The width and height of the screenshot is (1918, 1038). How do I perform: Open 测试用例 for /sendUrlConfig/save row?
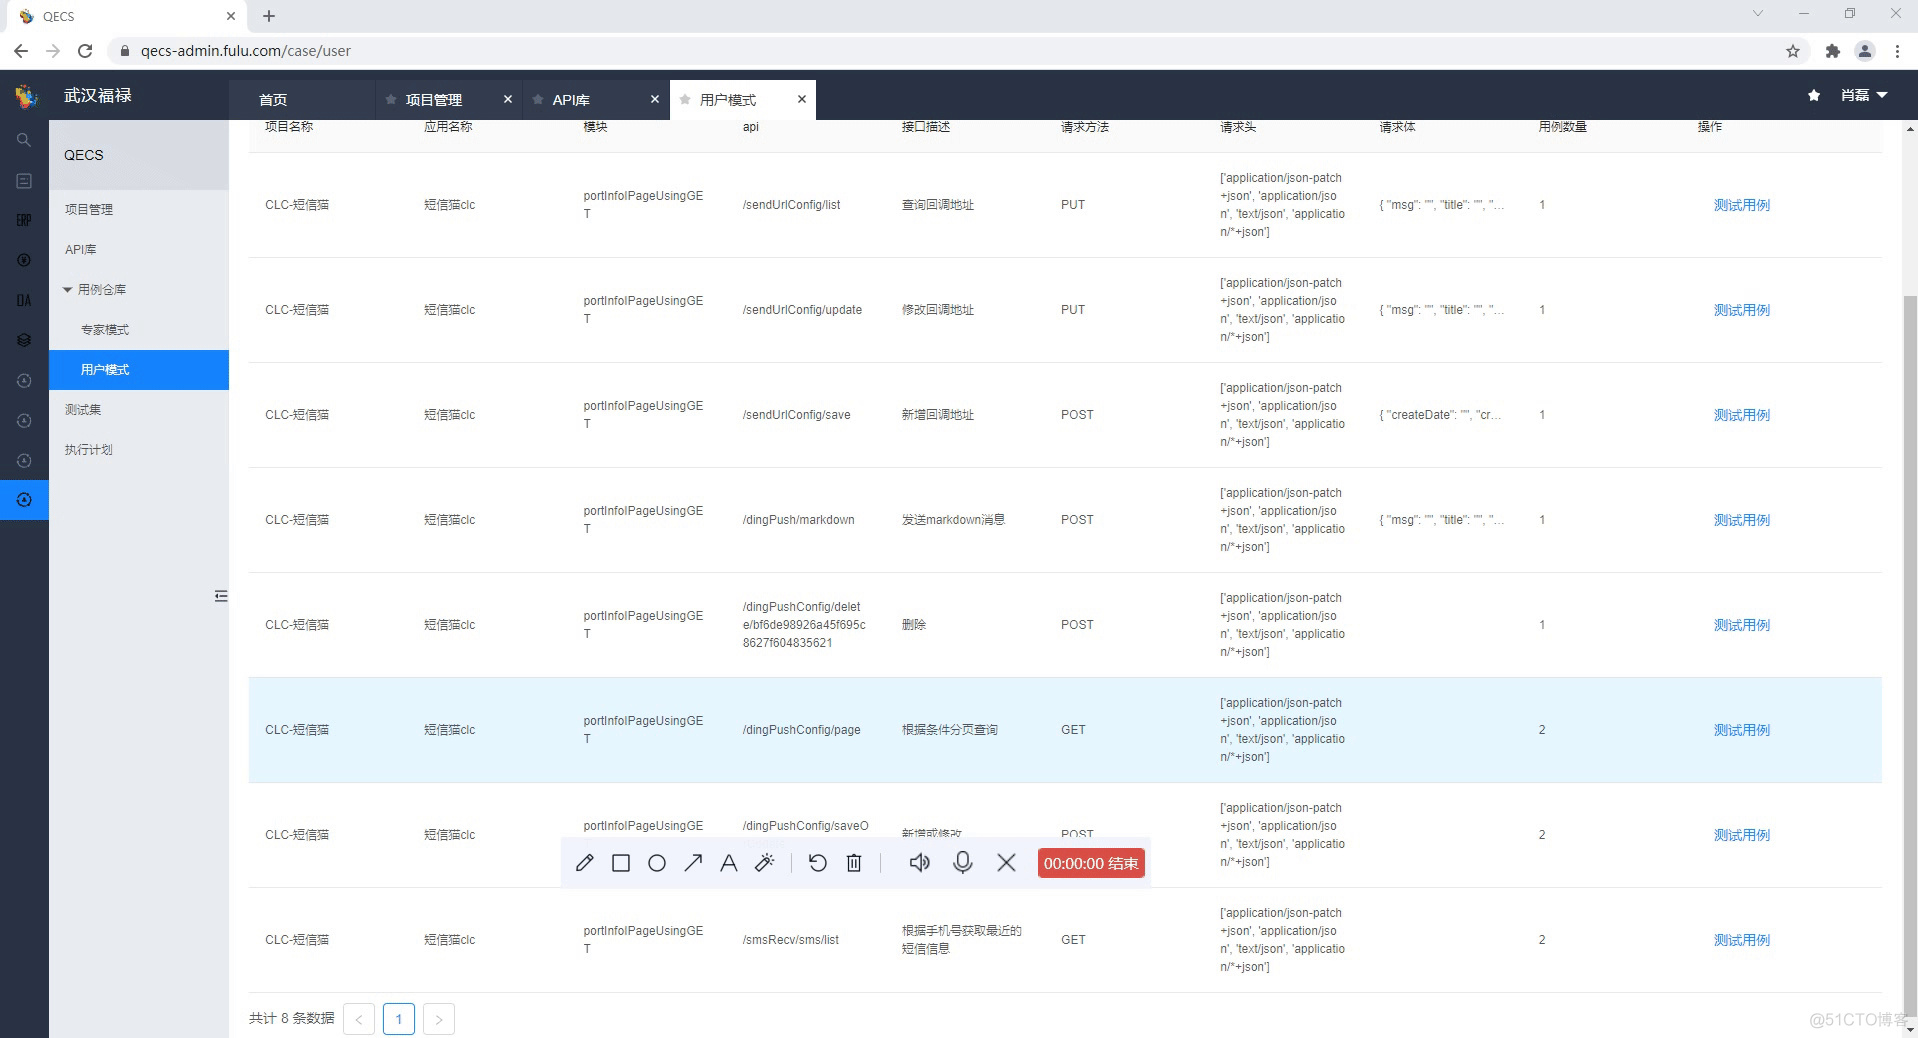pyautogui.click(x=1742, y=415)
